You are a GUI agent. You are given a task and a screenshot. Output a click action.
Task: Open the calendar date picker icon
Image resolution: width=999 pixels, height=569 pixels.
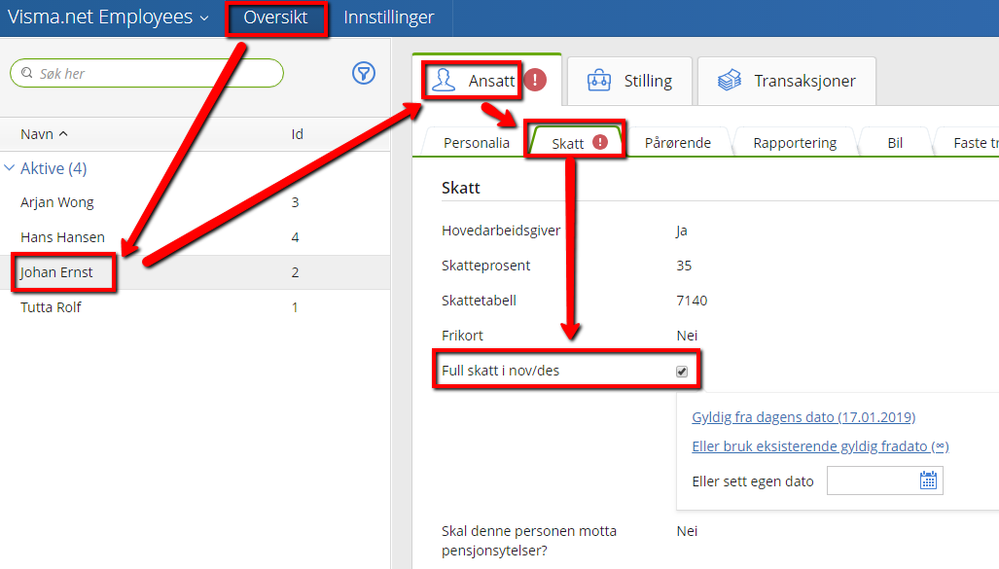(928, 480)
